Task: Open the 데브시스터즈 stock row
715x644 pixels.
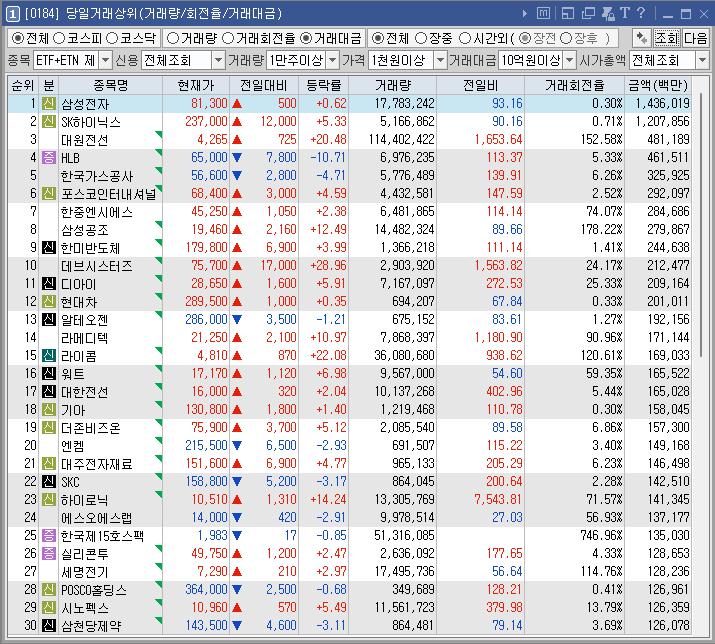Action: point(350,265)
